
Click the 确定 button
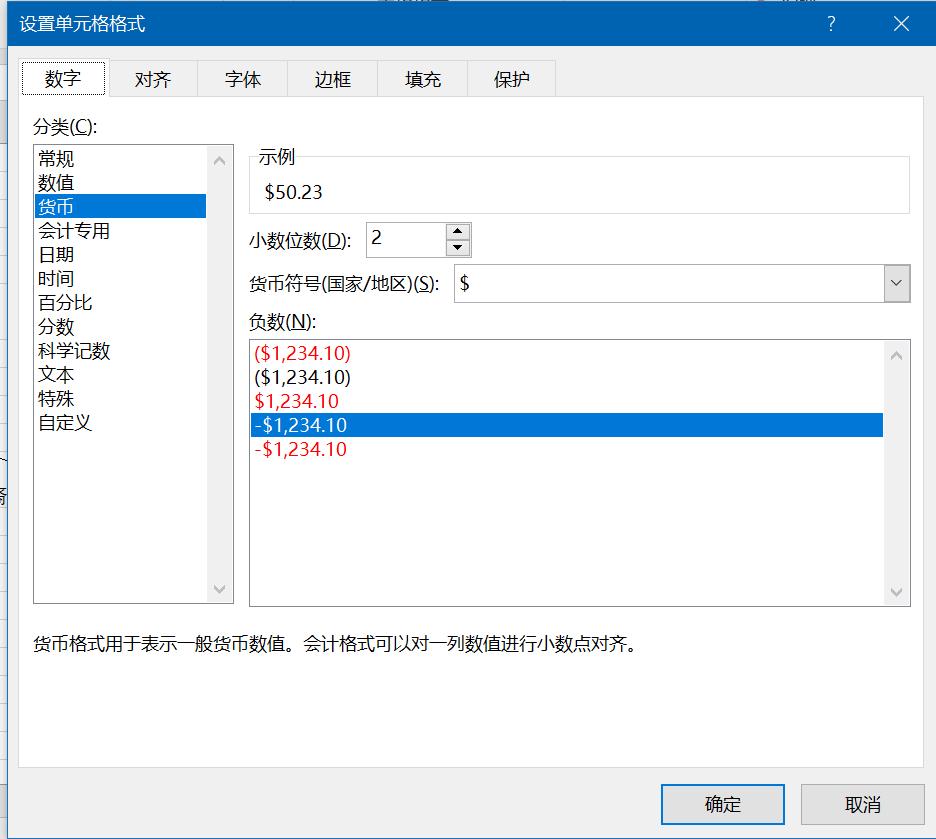(722, 804)
